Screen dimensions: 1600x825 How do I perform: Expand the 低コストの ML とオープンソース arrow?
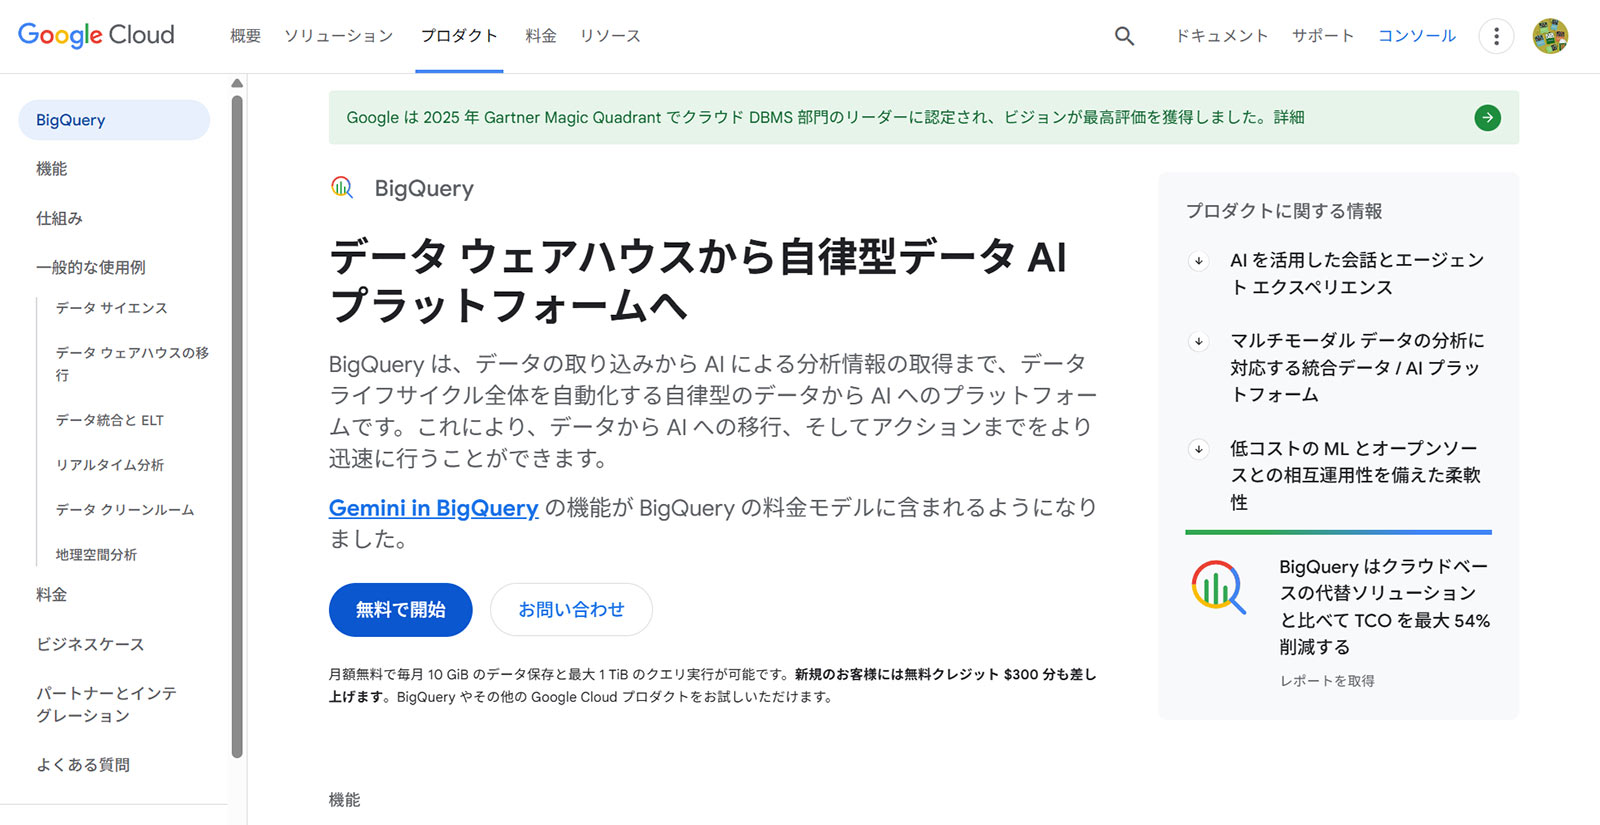1198,449
